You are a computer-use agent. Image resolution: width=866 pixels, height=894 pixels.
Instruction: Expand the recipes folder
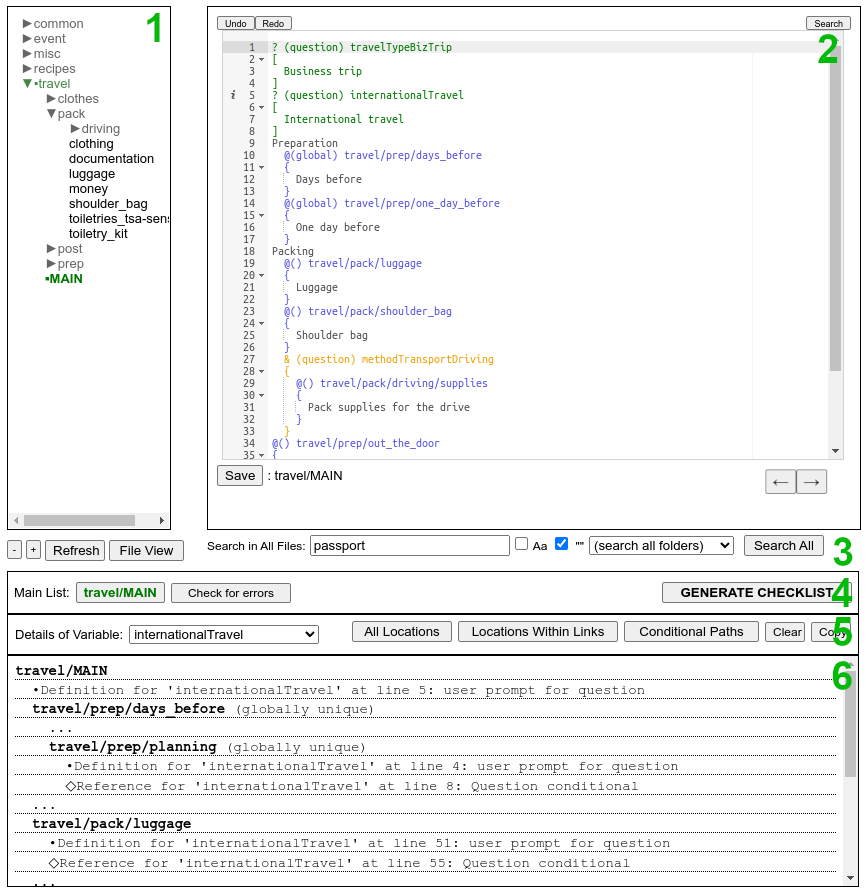point(27,68)
